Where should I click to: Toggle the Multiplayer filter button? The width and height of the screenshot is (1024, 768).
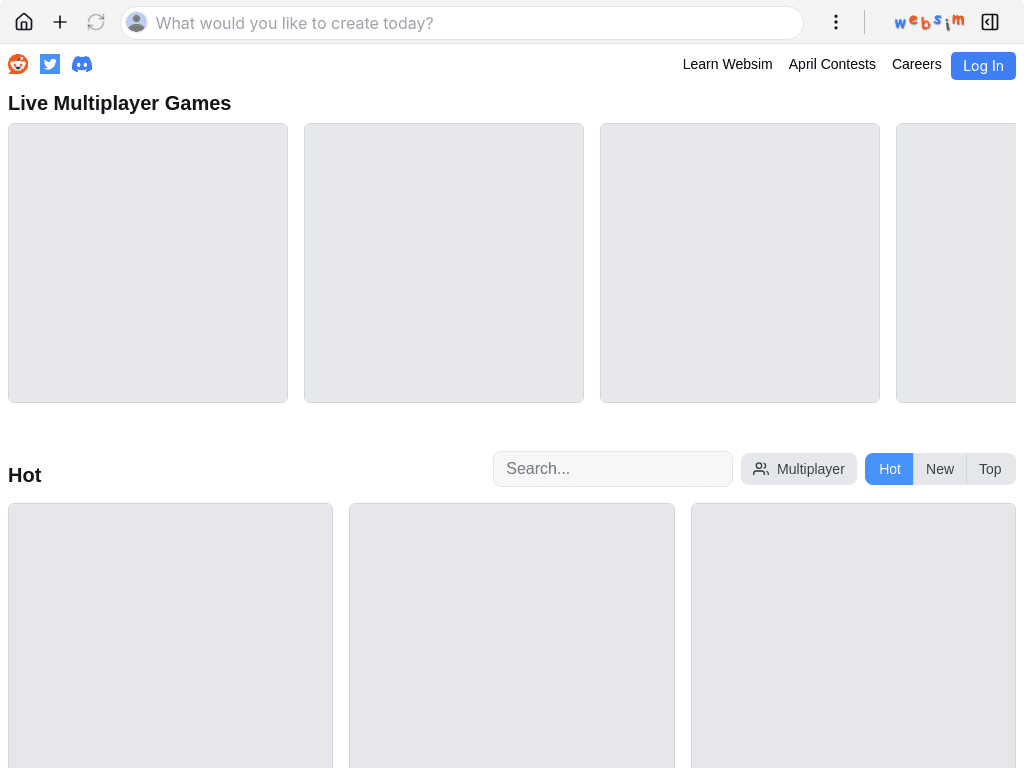[x=799, y=469]
